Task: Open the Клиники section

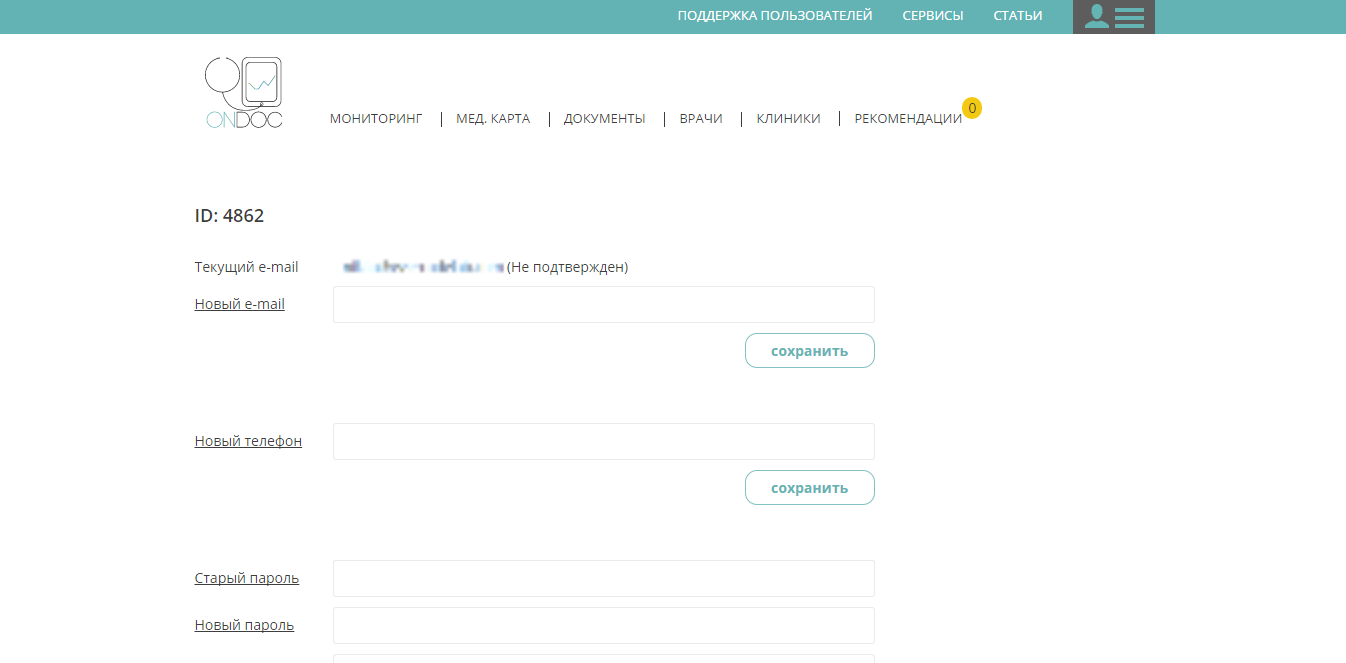Action: coord(788,119)
